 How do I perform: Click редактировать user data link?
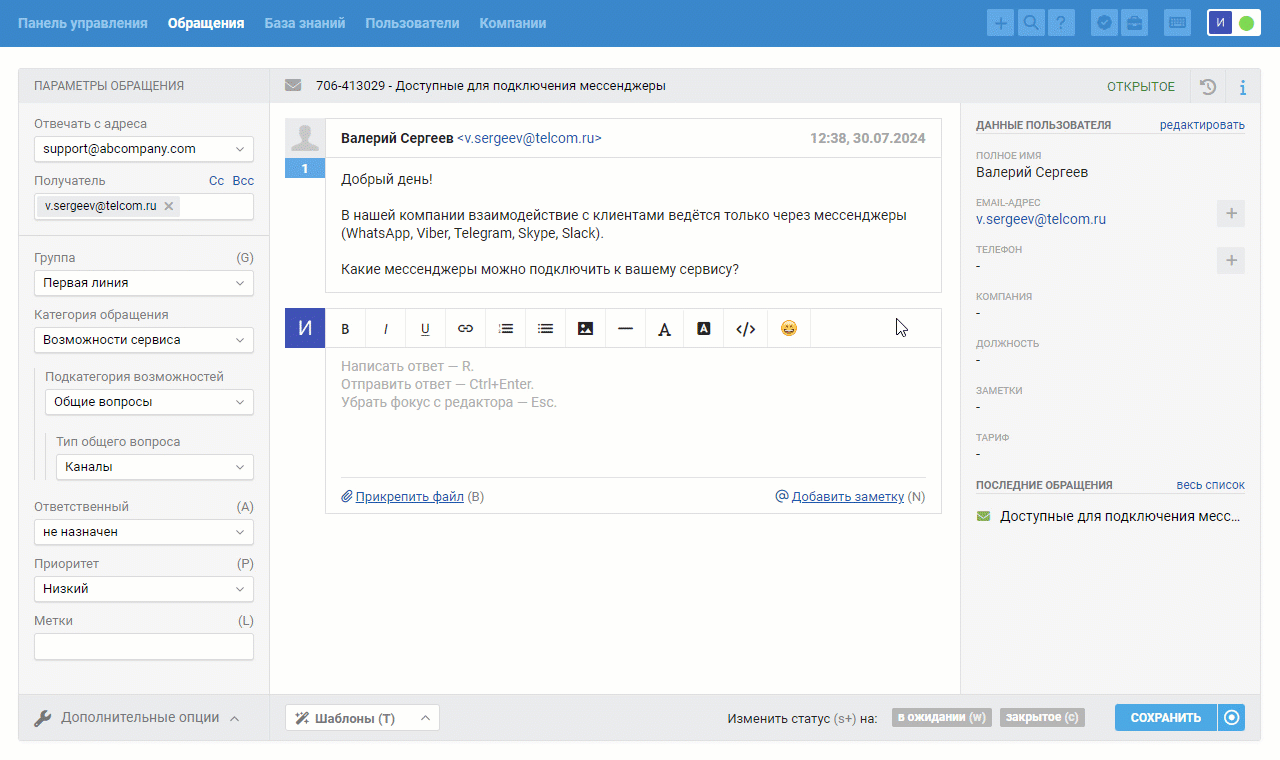tap(1202, 125)
